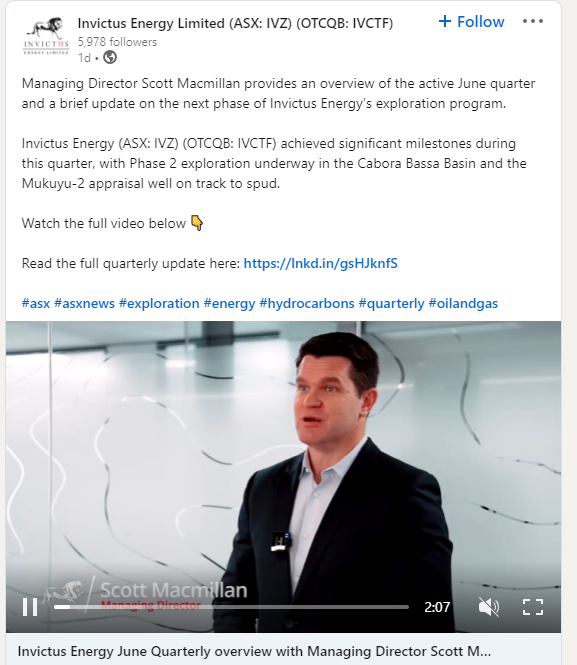Select the #exploration hashtag
This screenshot has width=577, height=665.
[159, 304]
